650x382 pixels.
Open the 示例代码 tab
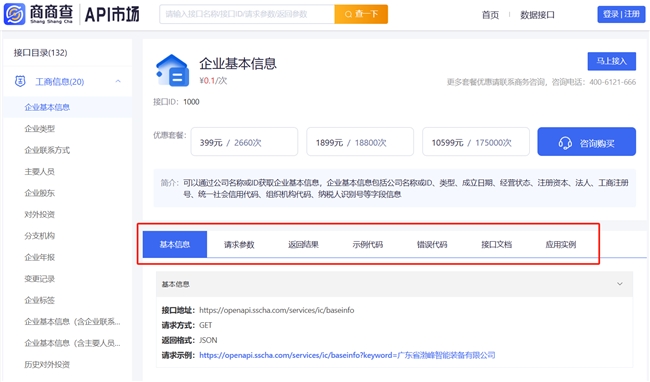[x=368, y=244]
